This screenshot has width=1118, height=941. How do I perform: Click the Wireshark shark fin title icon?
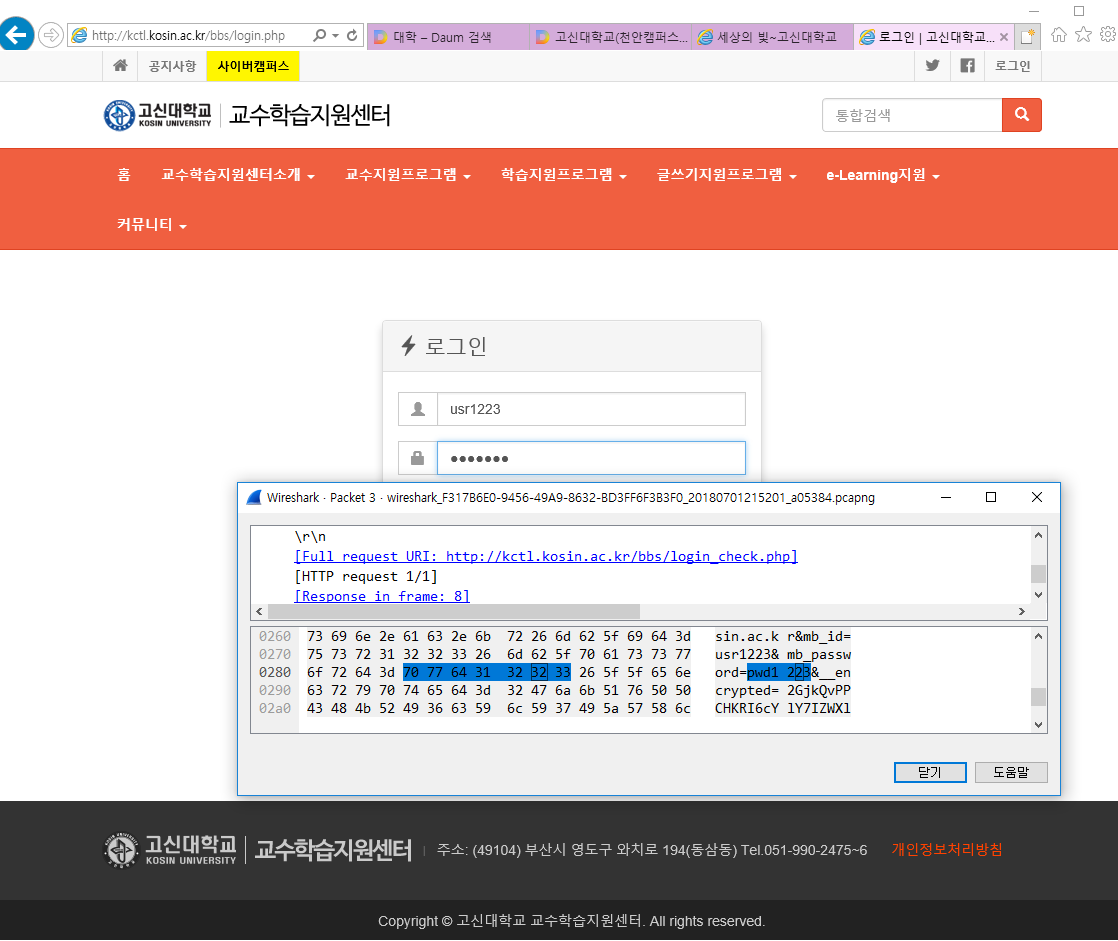coord(254,498)
